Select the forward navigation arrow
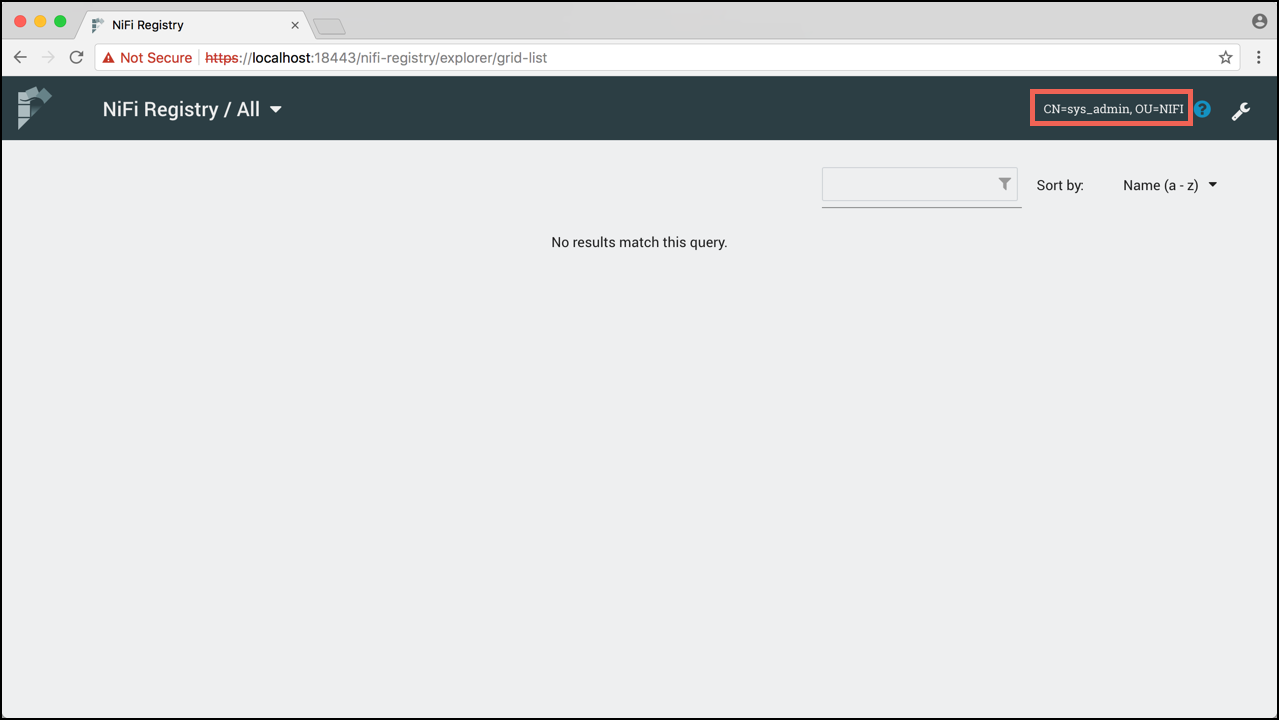1279x720 pixels. point(48,57)
